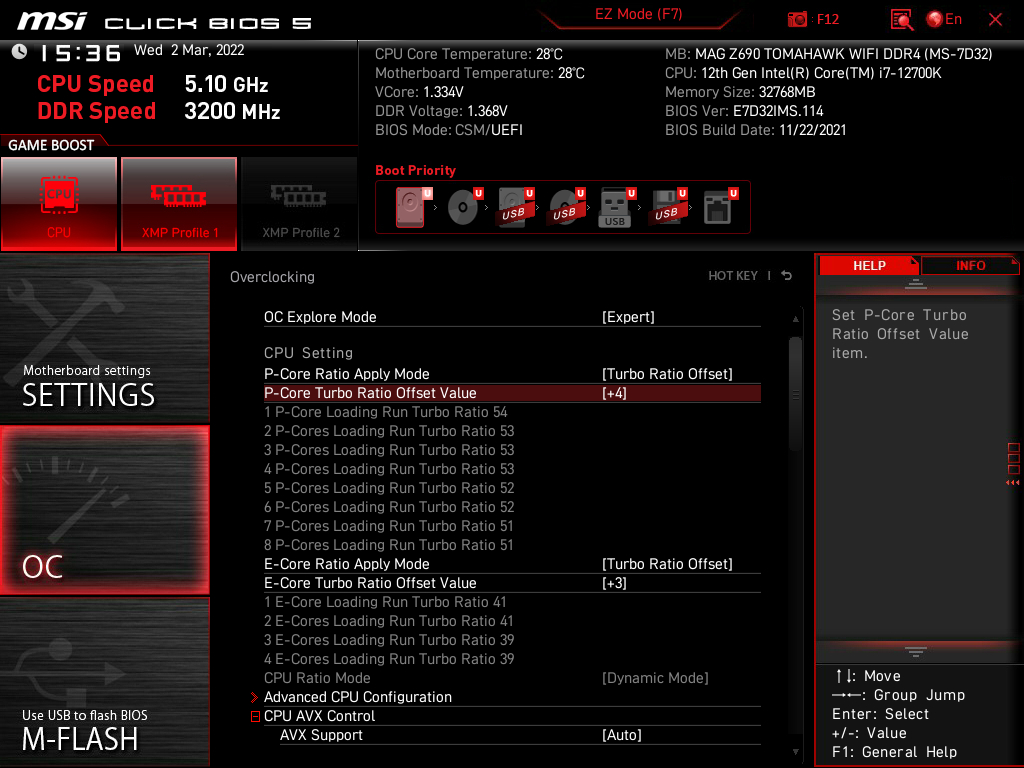The image size is (1024, 768).
Task: Click the CPU Setting section heading
Action: [x=308, y=353]
